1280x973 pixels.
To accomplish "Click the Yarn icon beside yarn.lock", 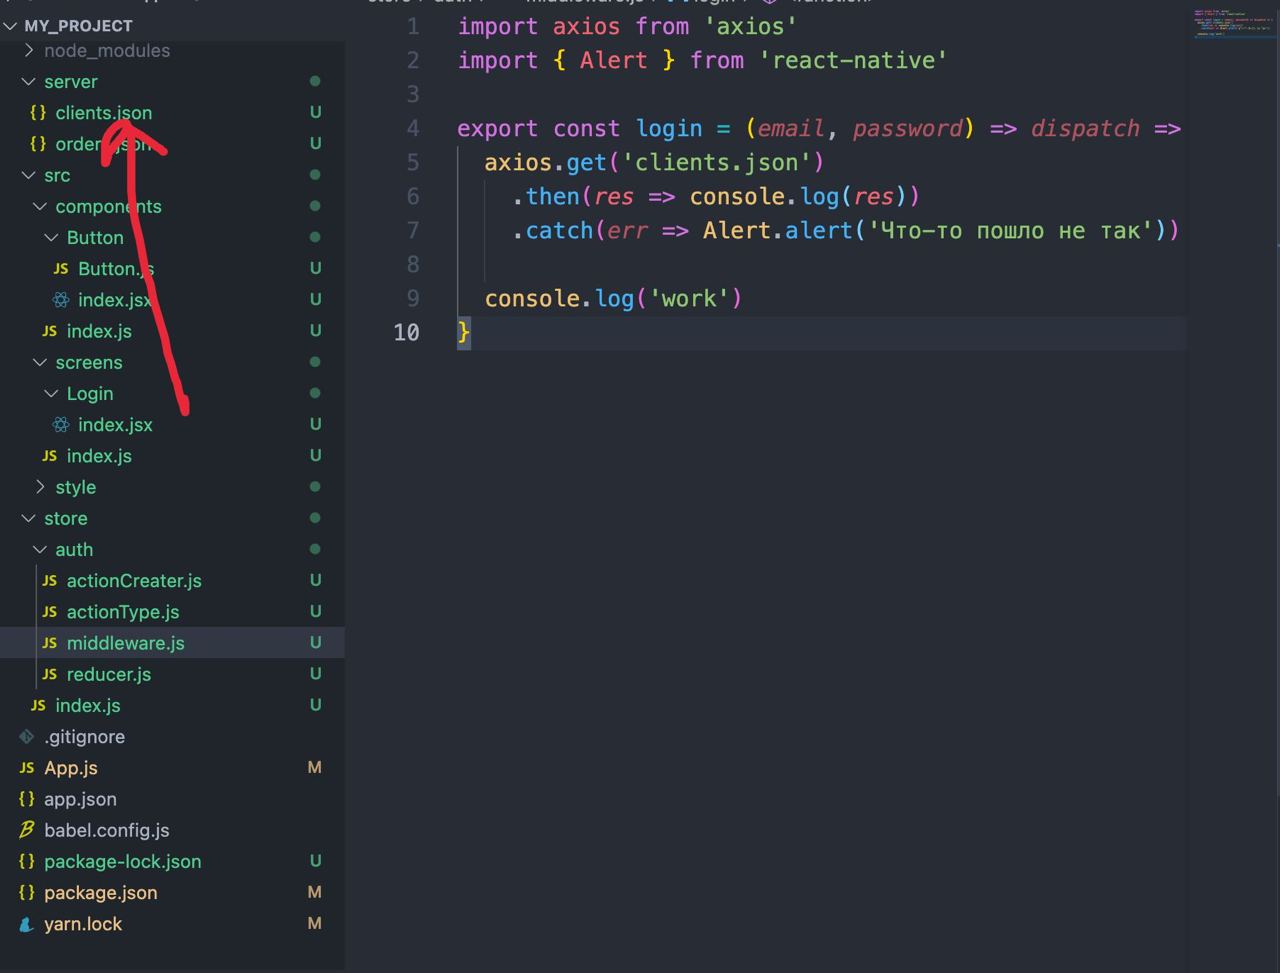I will pyautogui.click(x=27, y=924).
